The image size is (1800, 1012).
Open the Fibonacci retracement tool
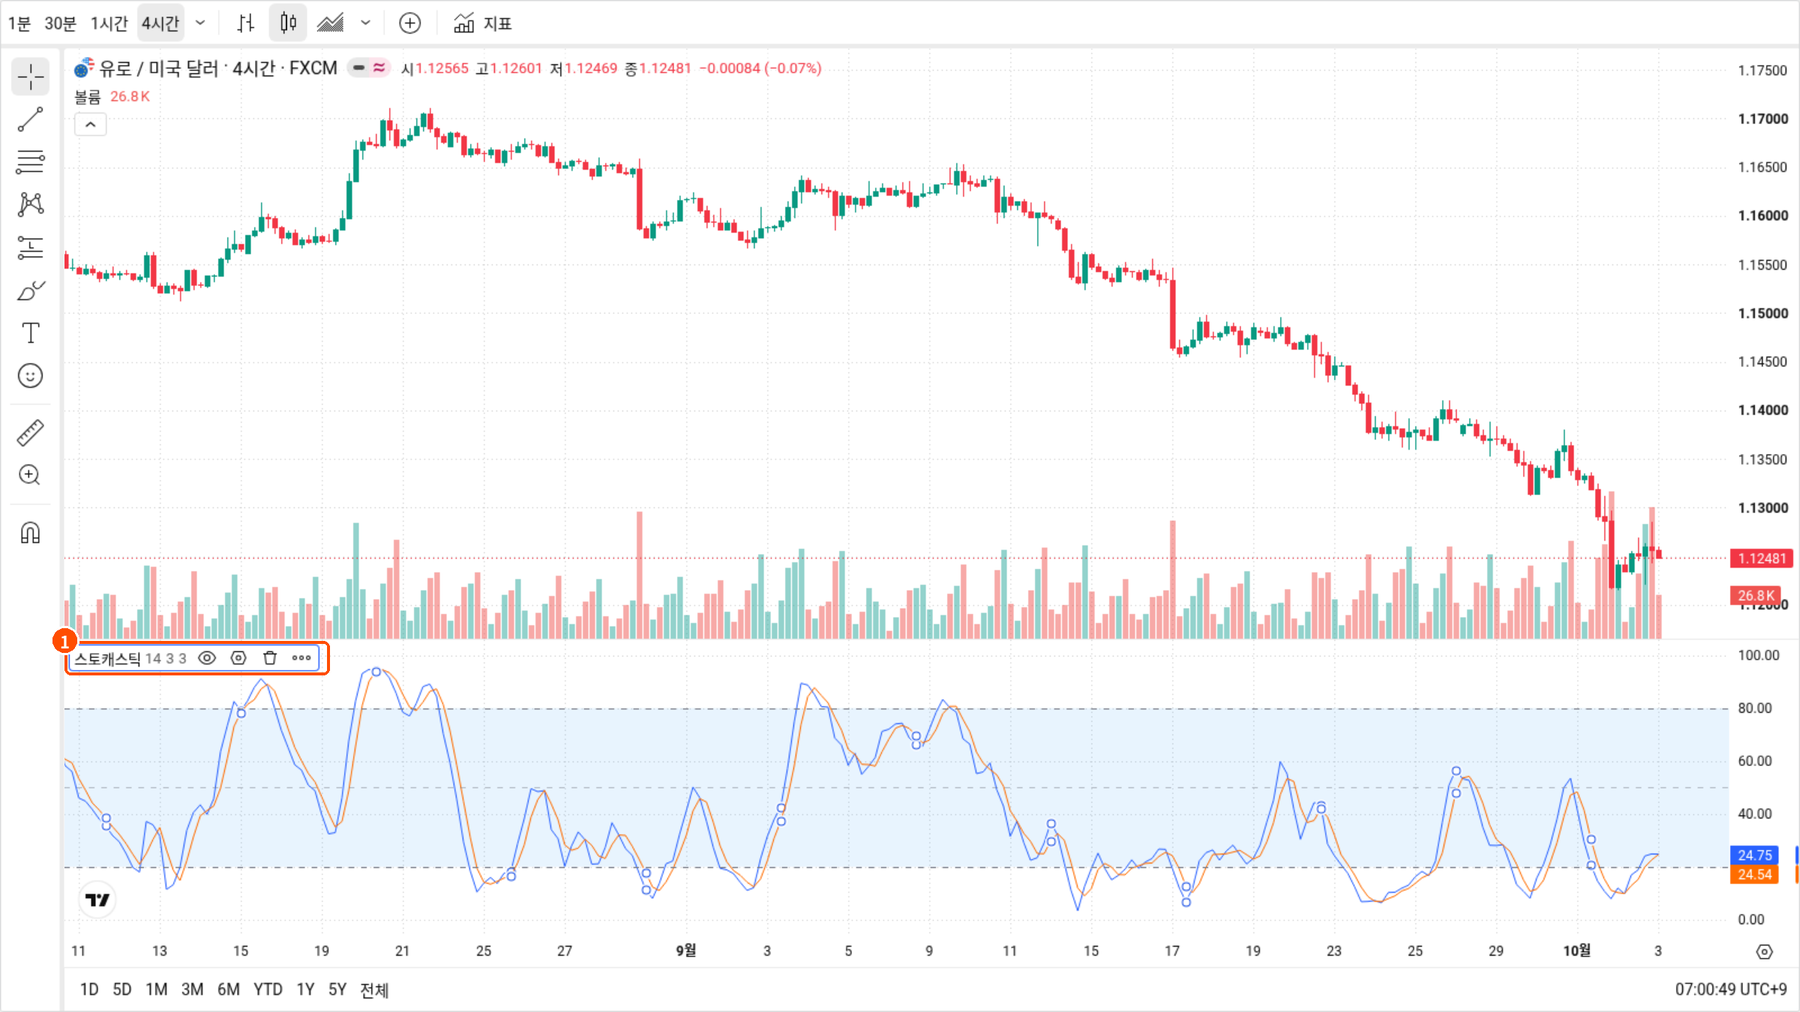tap(31, 162)
